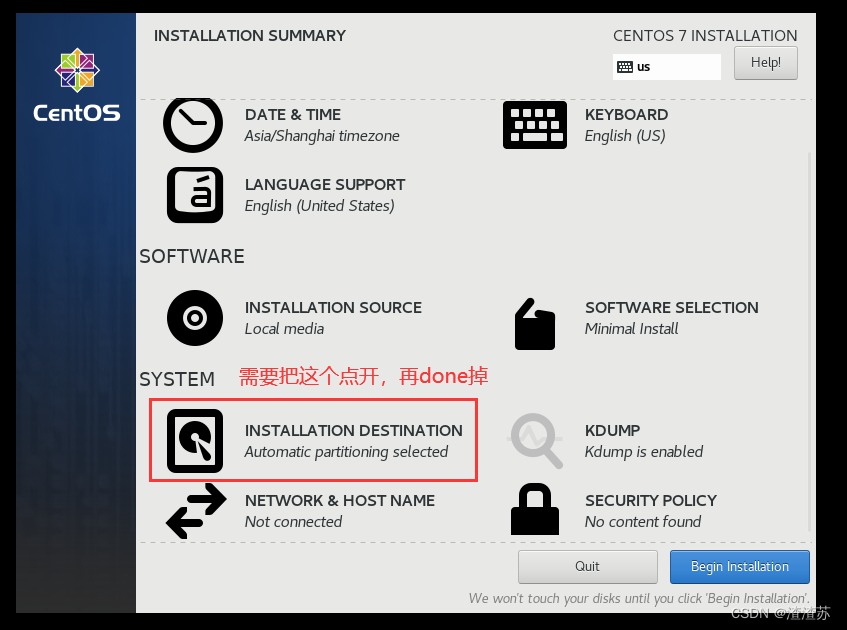The height and width of the screenshot is (630, 847).
Task: Select the LANGUAGE SUPPORT label
Action: [x=325, y=185]
